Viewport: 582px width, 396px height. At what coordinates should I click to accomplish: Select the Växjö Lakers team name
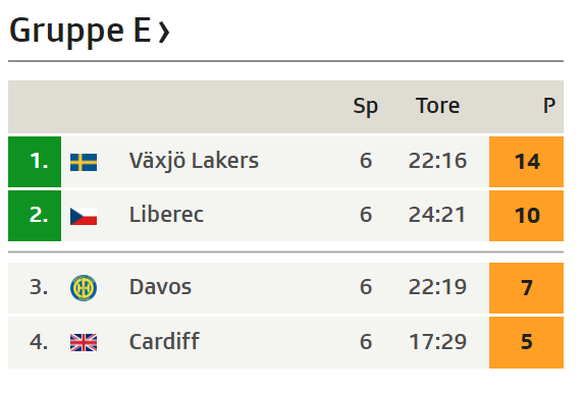pos(194,161)
